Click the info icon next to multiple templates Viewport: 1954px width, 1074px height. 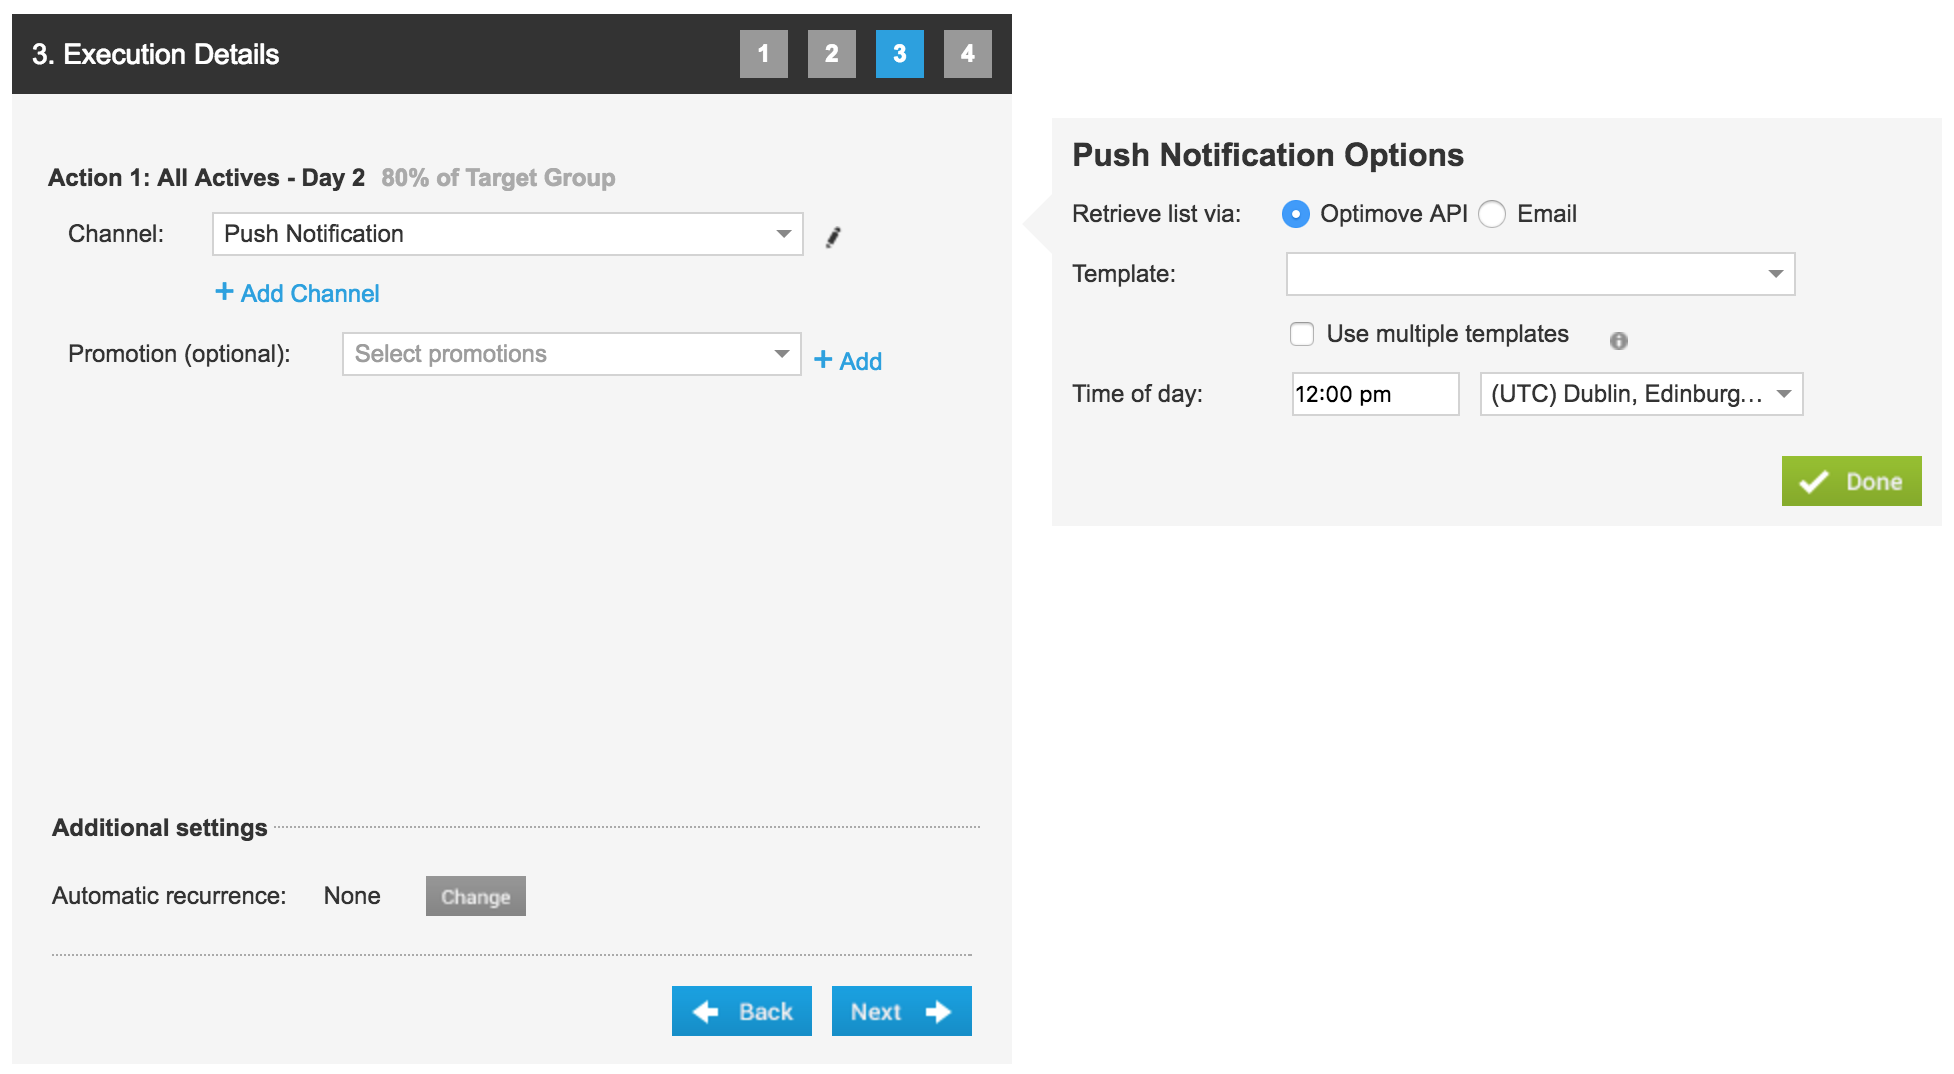point(1618,341)
